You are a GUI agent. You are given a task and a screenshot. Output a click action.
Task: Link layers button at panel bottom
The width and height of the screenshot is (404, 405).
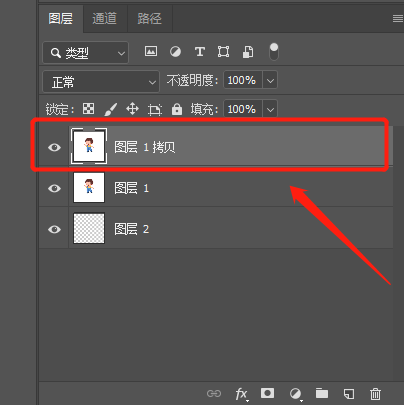(x=214, y=394)
